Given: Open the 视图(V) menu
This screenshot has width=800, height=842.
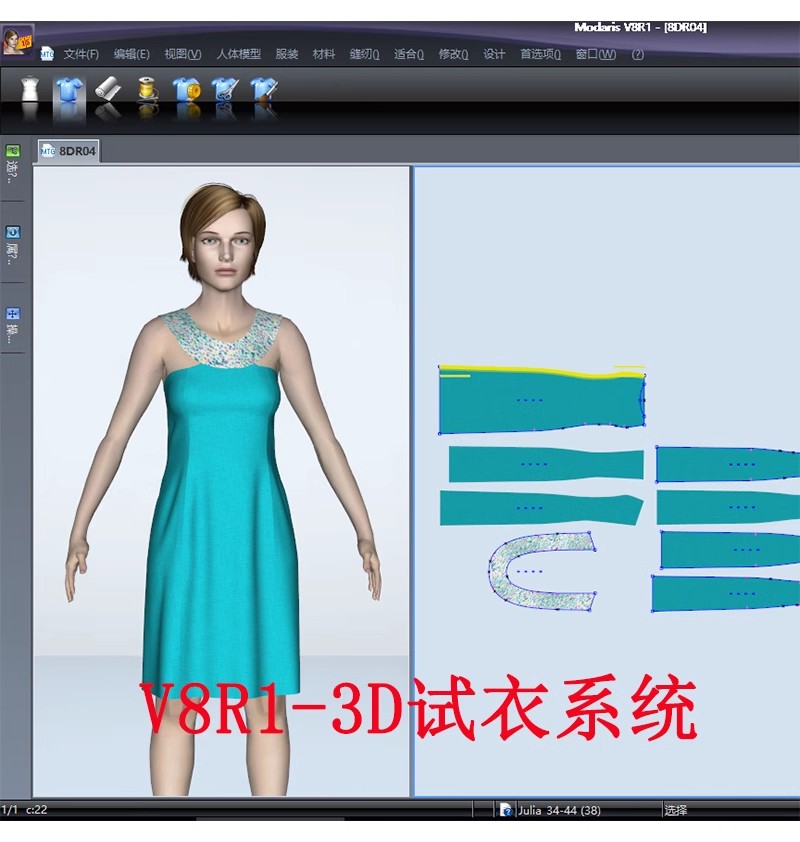Looking at the screenshot, I should (x=183, y=54).
